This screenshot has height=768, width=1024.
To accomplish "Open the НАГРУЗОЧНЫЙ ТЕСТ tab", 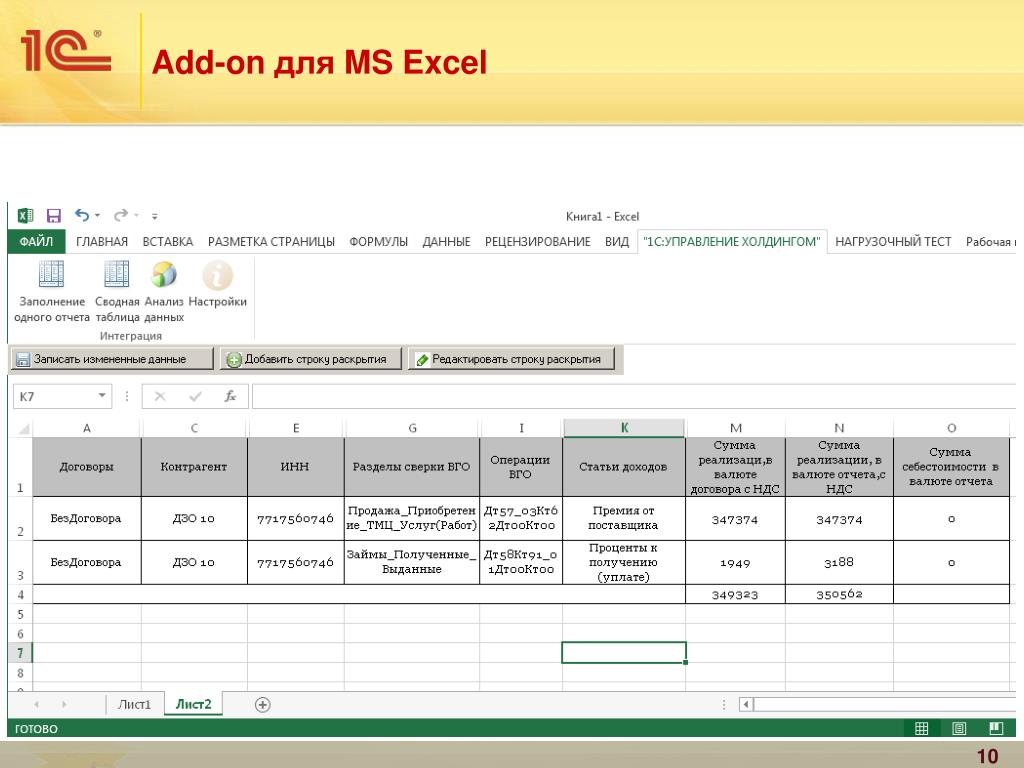I will [893, 242].
